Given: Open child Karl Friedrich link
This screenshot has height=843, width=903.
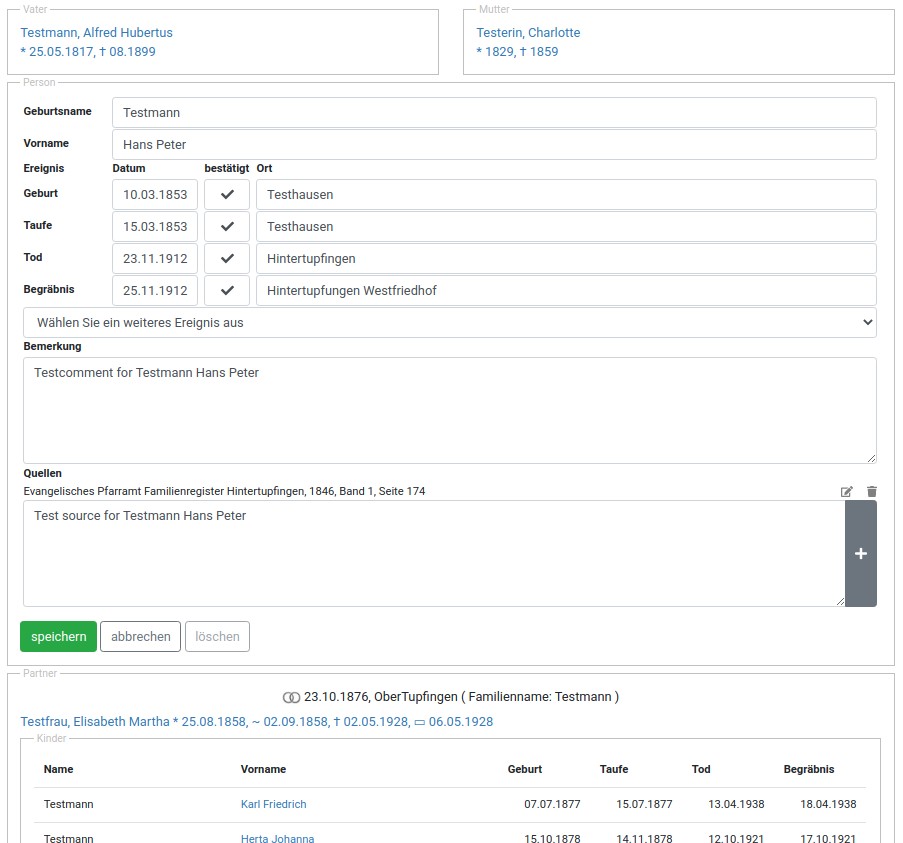Looking at the screenshot, I should coord(274,804).
